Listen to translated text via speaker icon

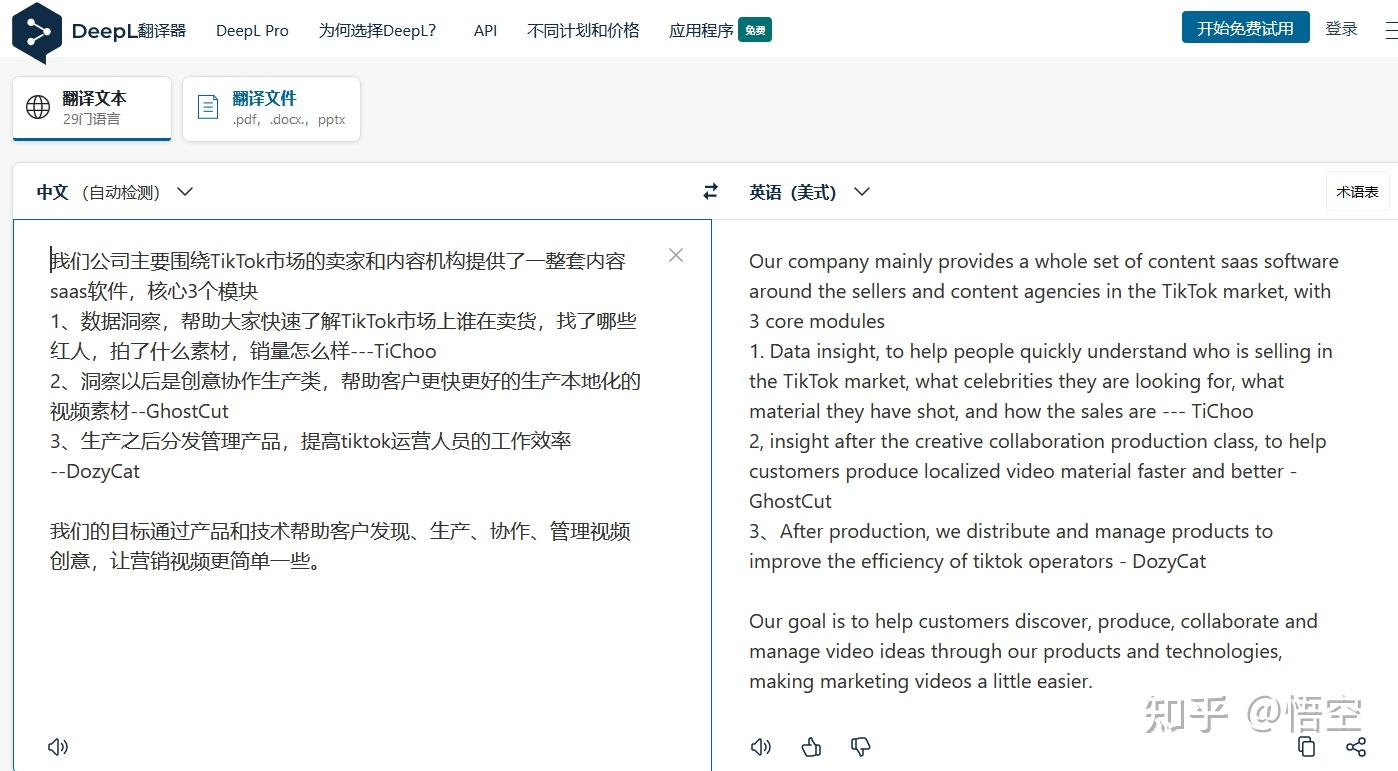click(760, 746)
